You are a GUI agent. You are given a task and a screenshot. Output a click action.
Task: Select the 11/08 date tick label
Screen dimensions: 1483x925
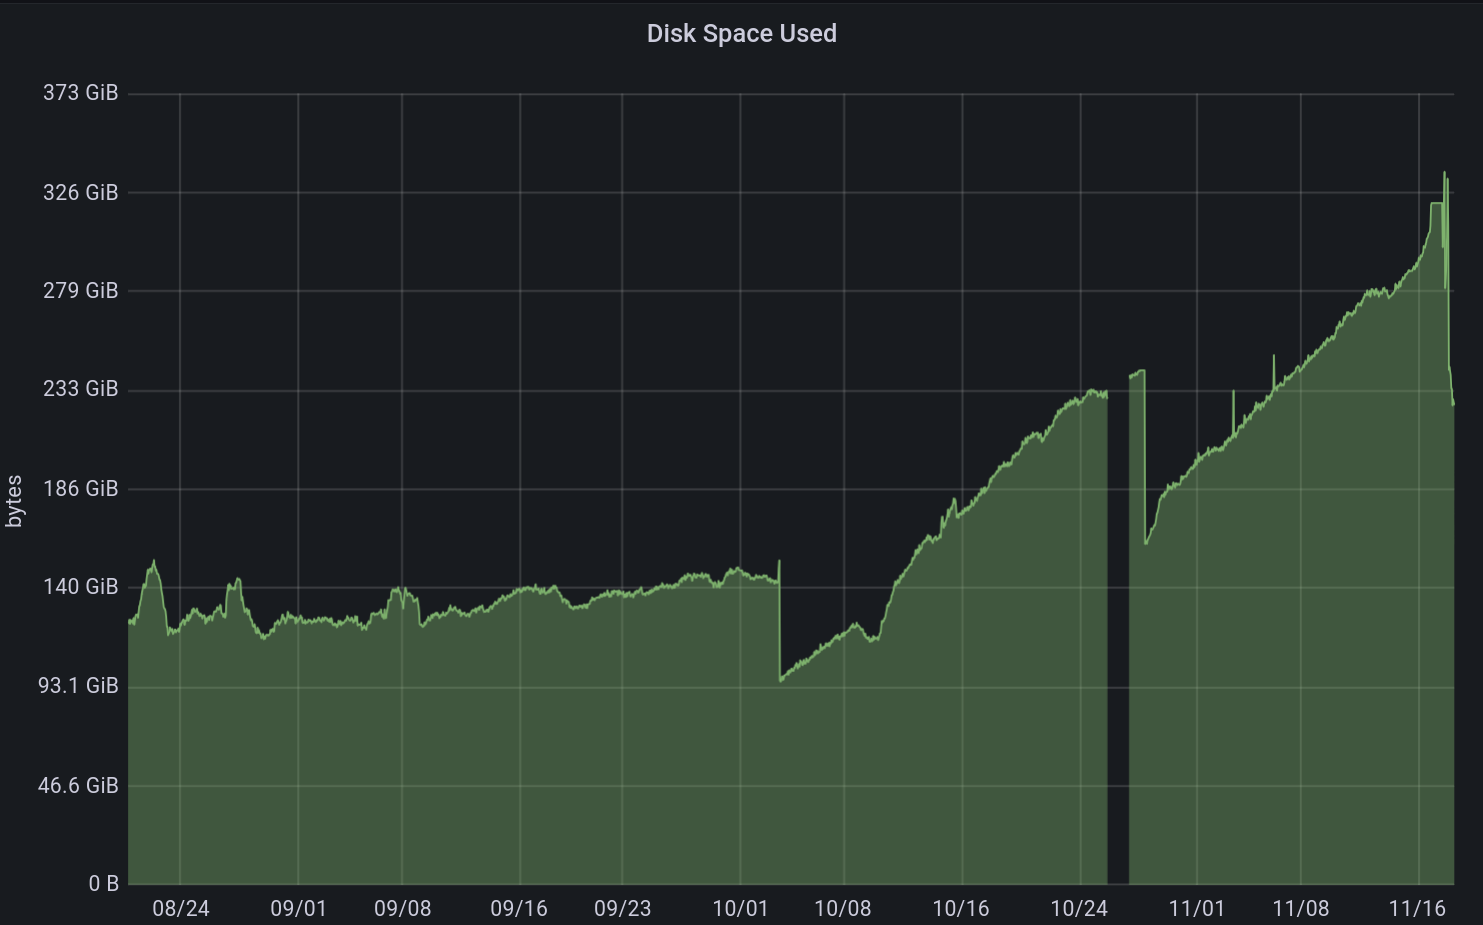point(1300,908)
